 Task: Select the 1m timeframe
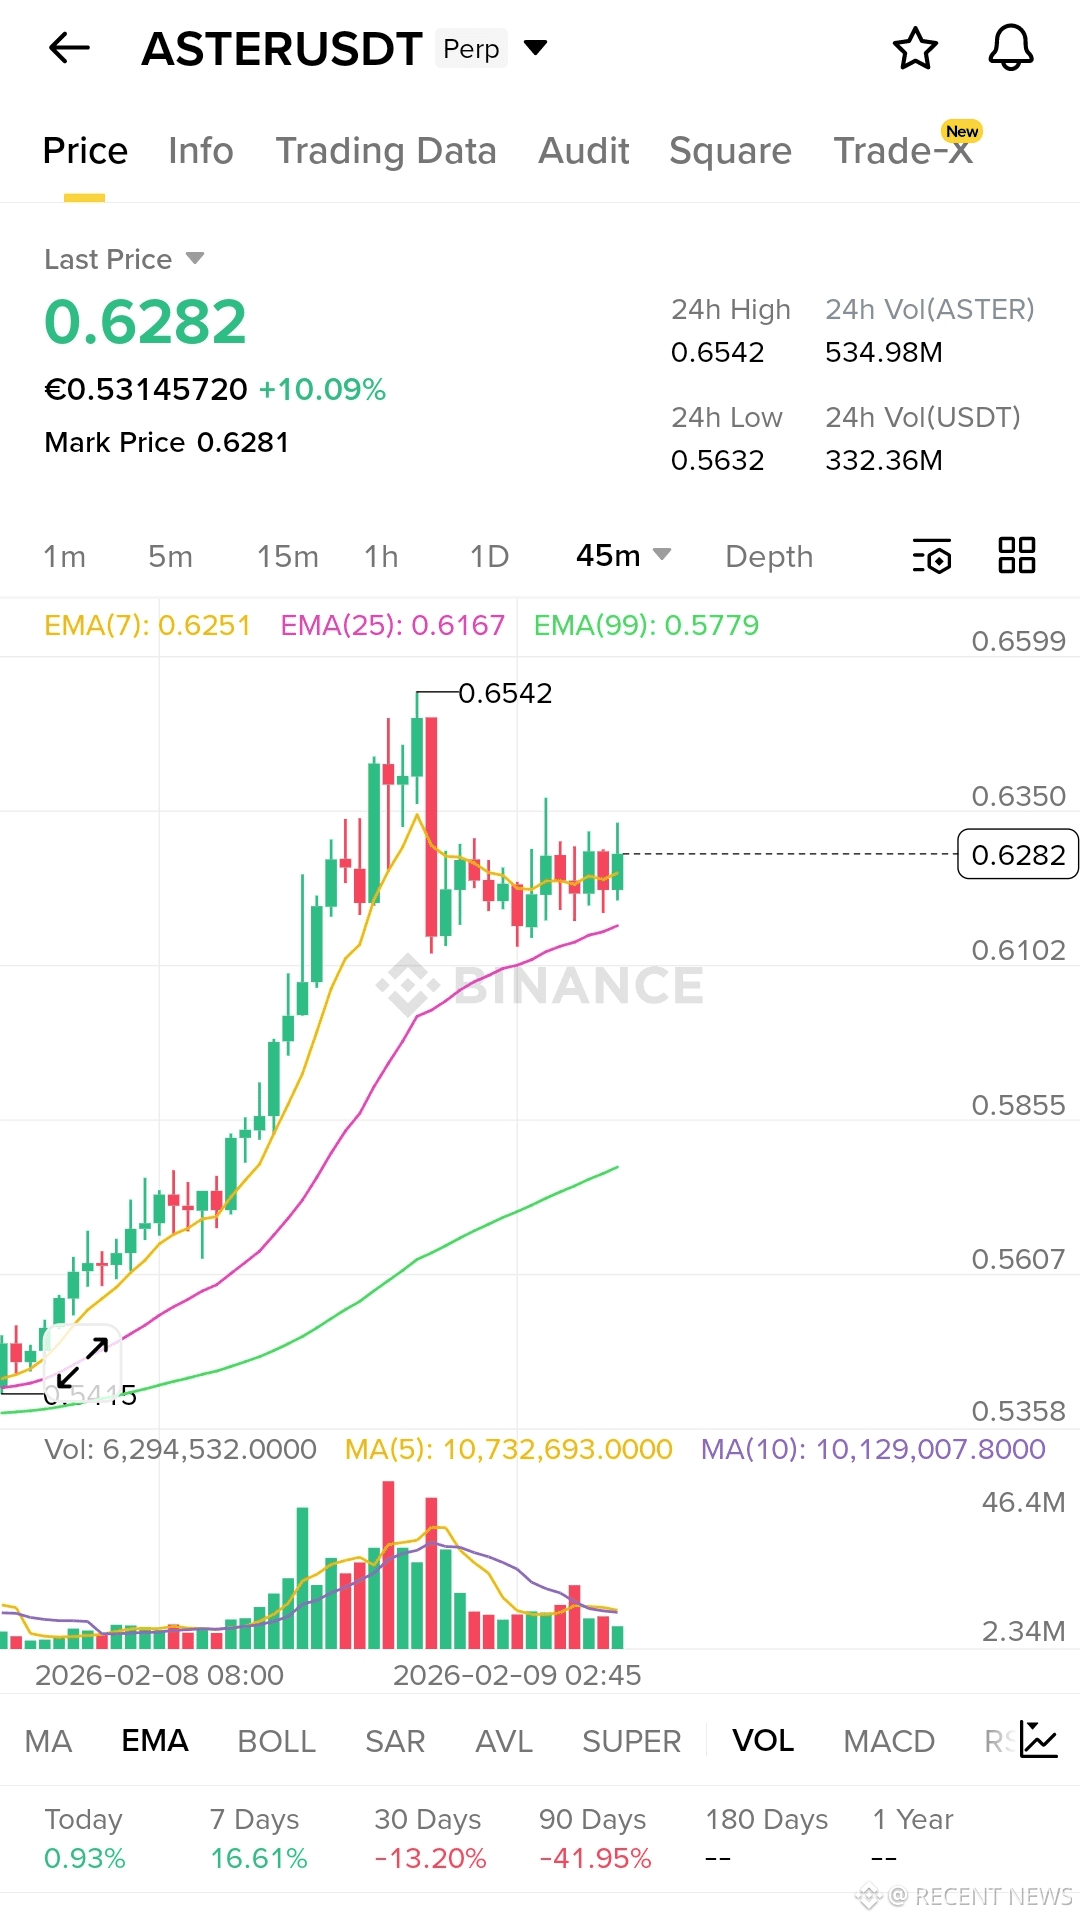65,556
